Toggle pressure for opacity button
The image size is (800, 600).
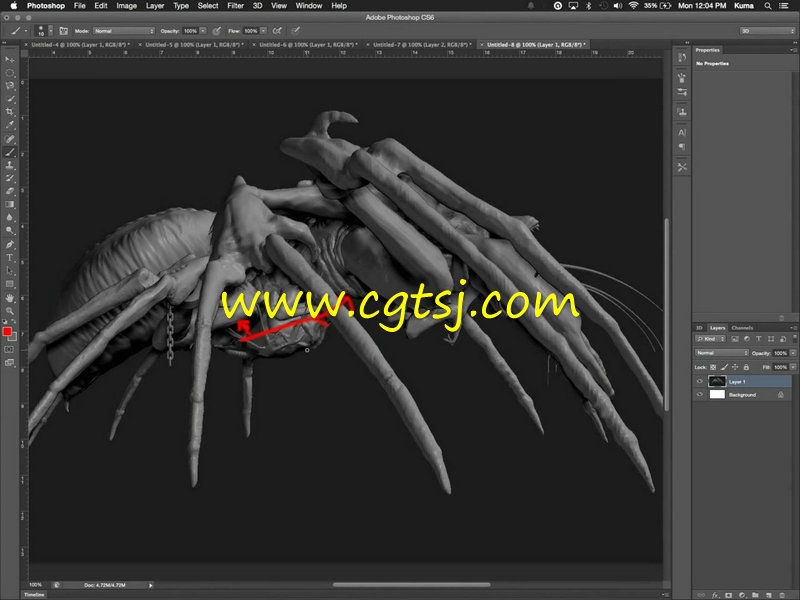pyautogui.click(x=217, y=31)
